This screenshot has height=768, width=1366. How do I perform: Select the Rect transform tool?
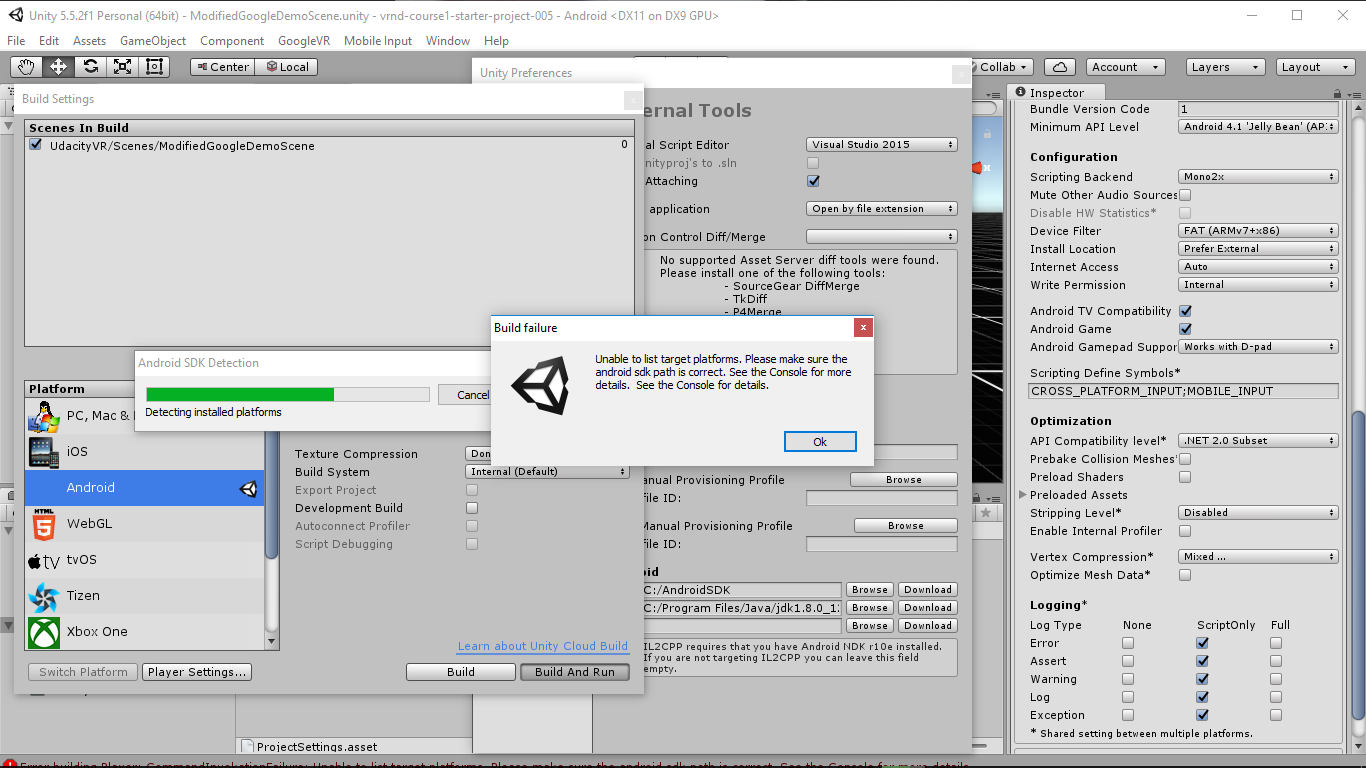154,67
